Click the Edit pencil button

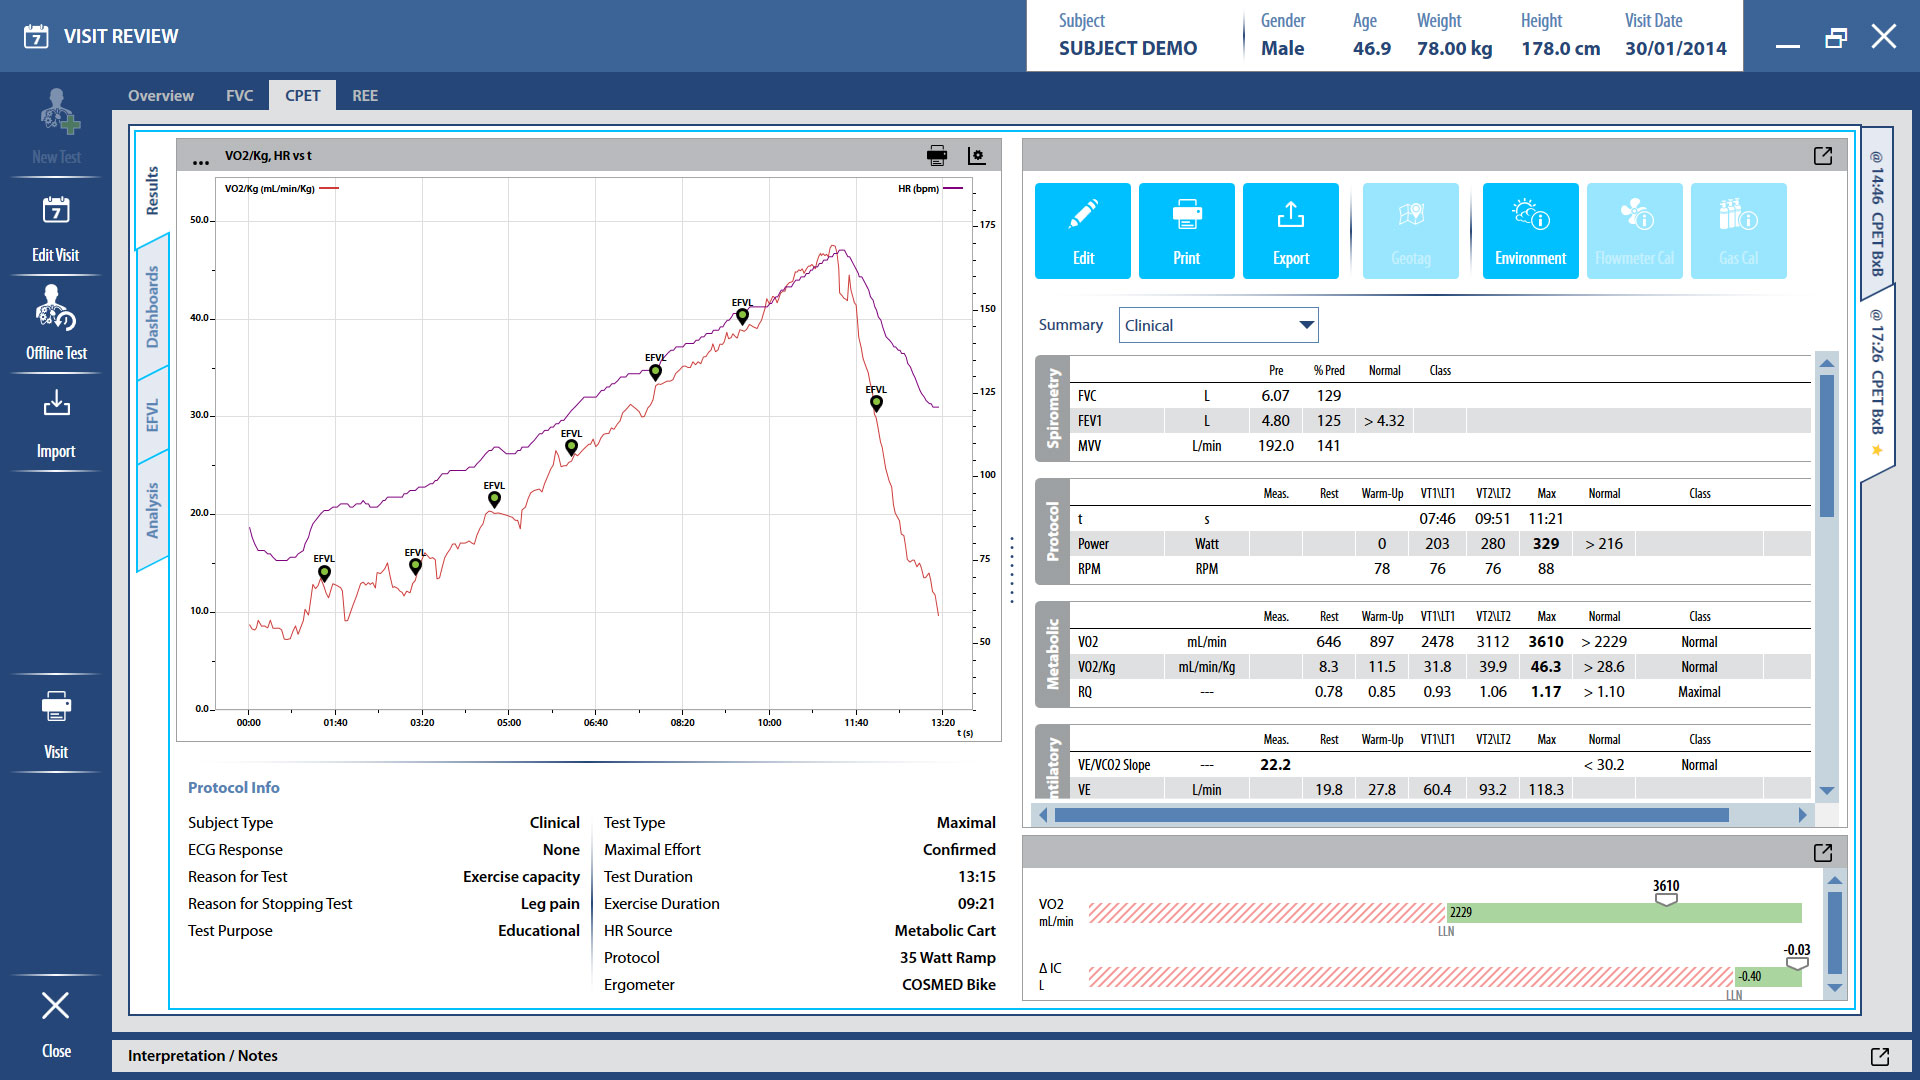point(1082,231)
